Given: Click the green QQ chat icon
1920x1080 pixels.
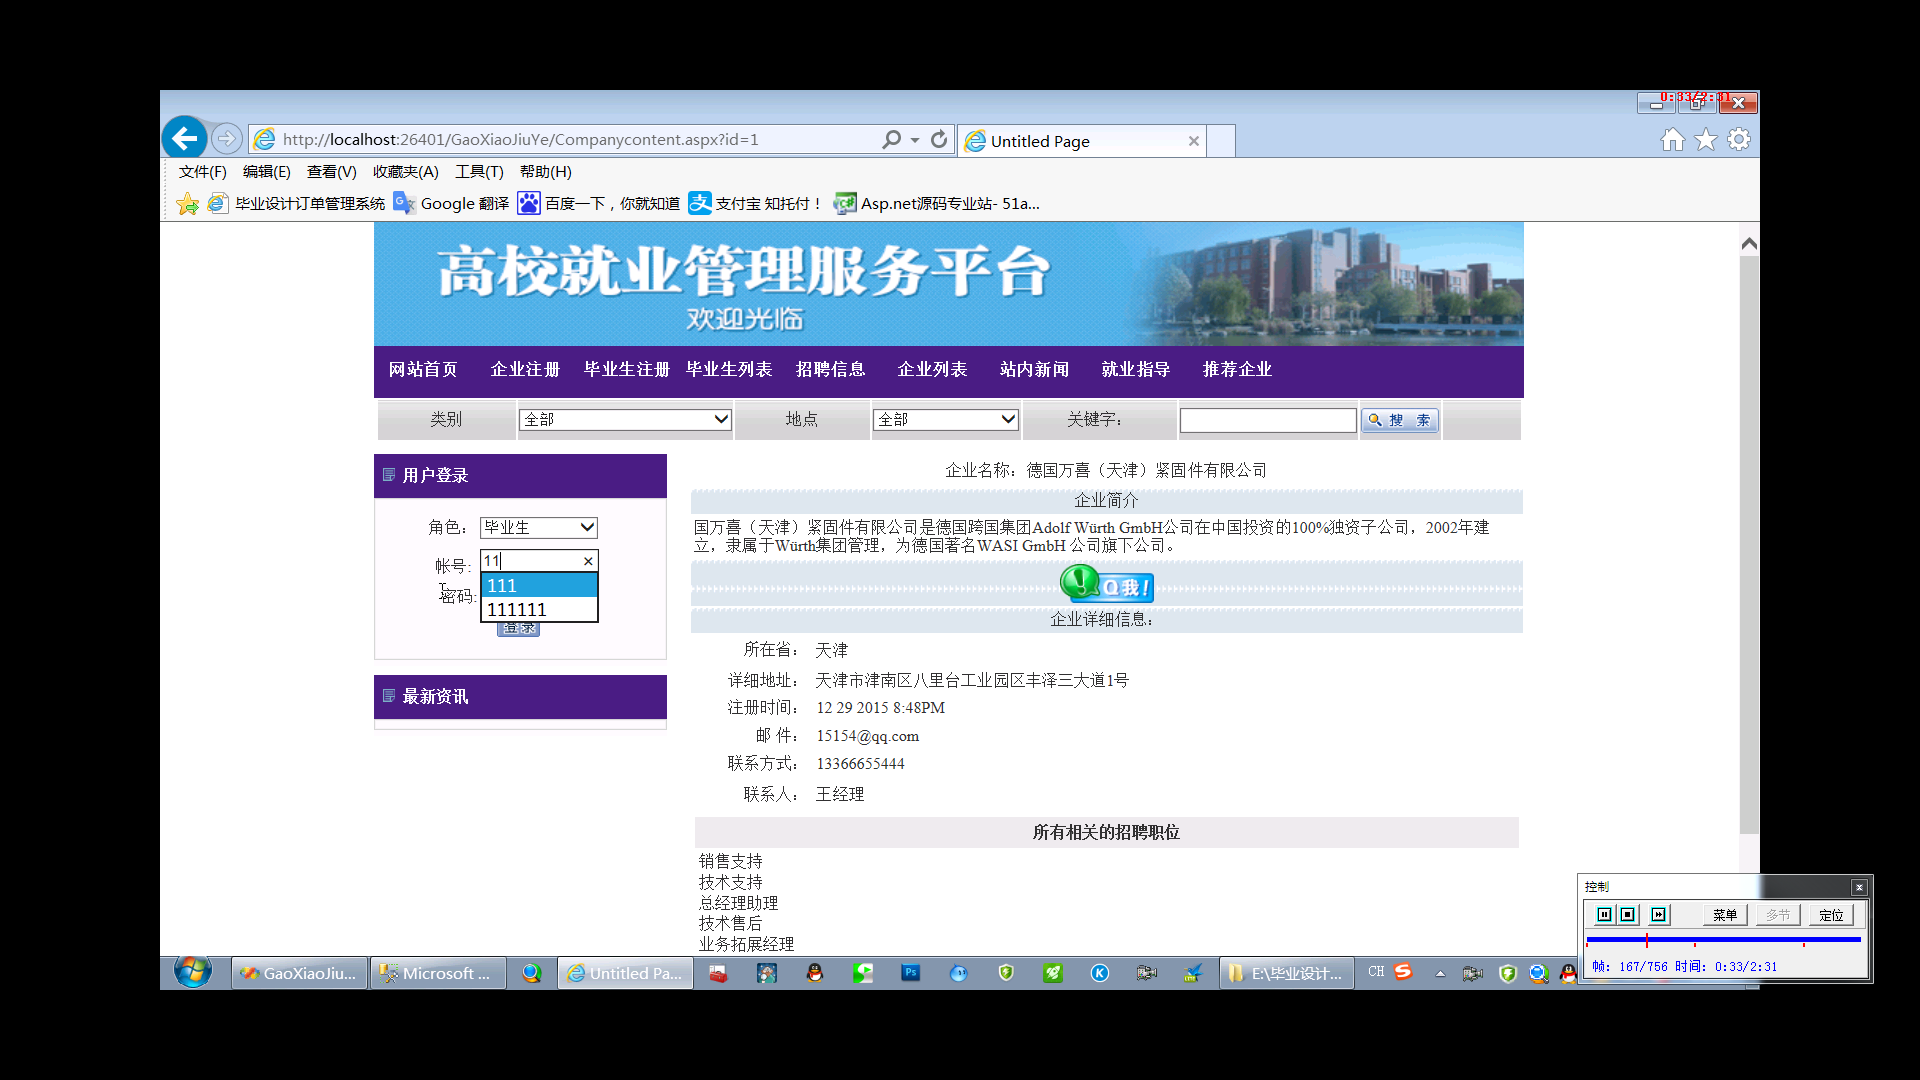Looking at the screenshot, I should [x=1106, y=583].
